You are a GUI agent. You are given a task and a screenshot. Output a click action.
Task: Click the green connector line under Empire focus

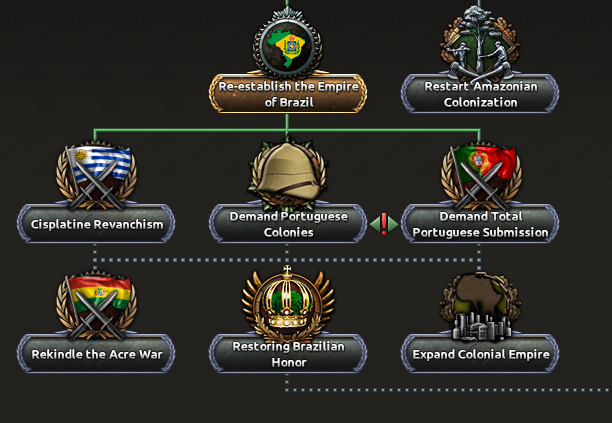pos(287,129)
